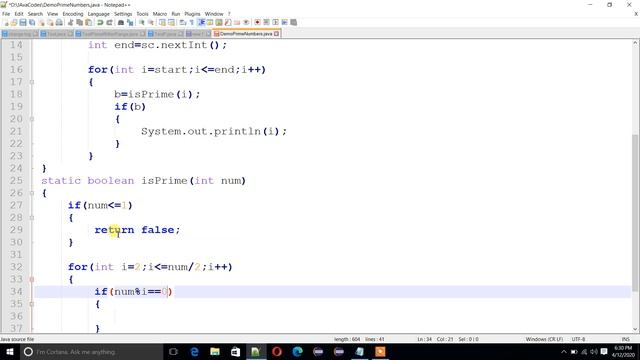Click the Cortana search box

(91, 352)
